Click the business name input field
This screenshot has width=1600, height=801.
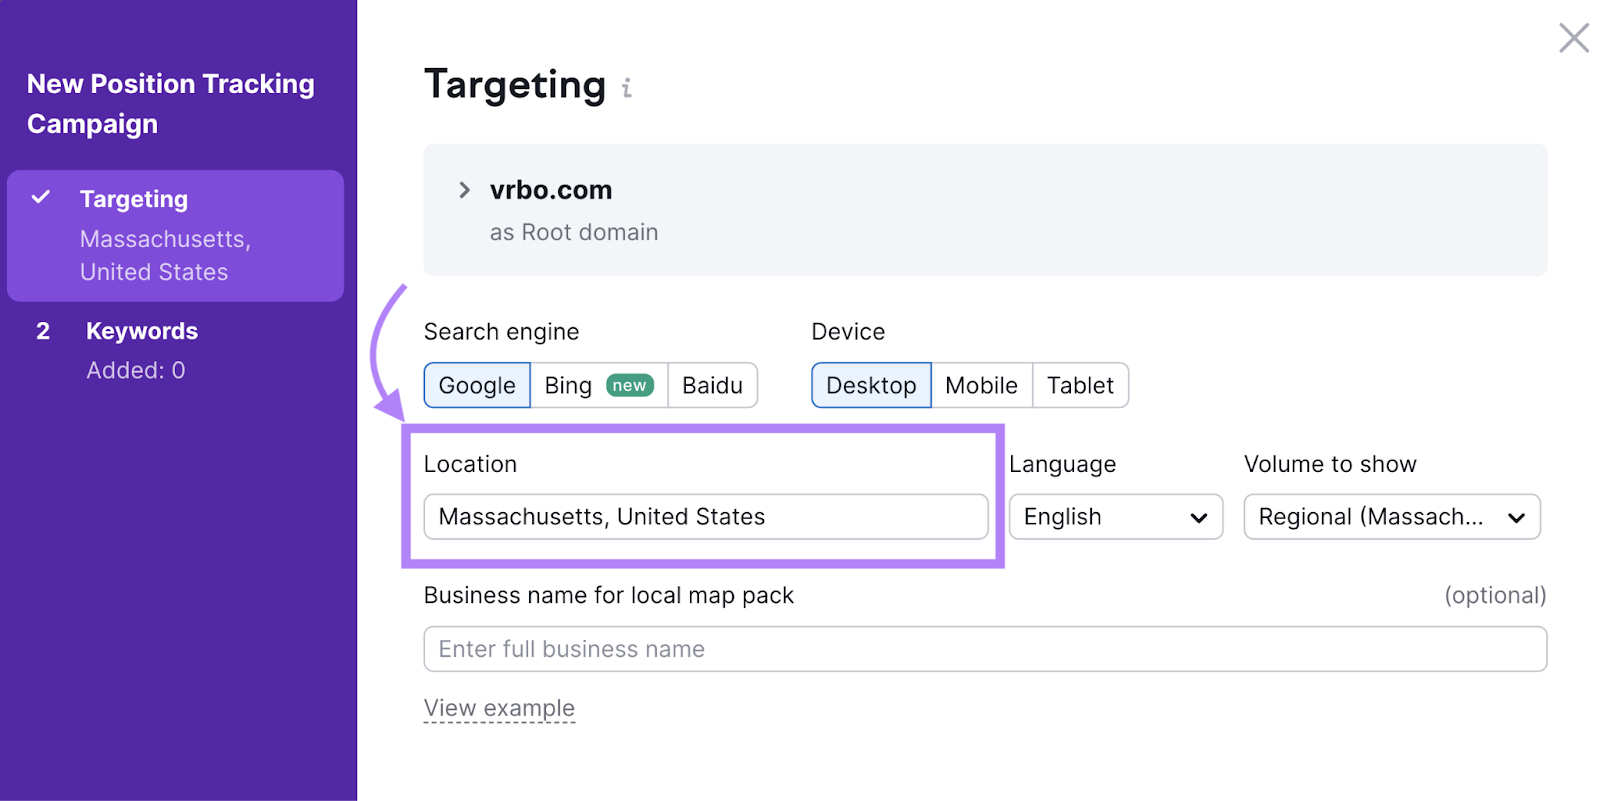click(985, 649)
